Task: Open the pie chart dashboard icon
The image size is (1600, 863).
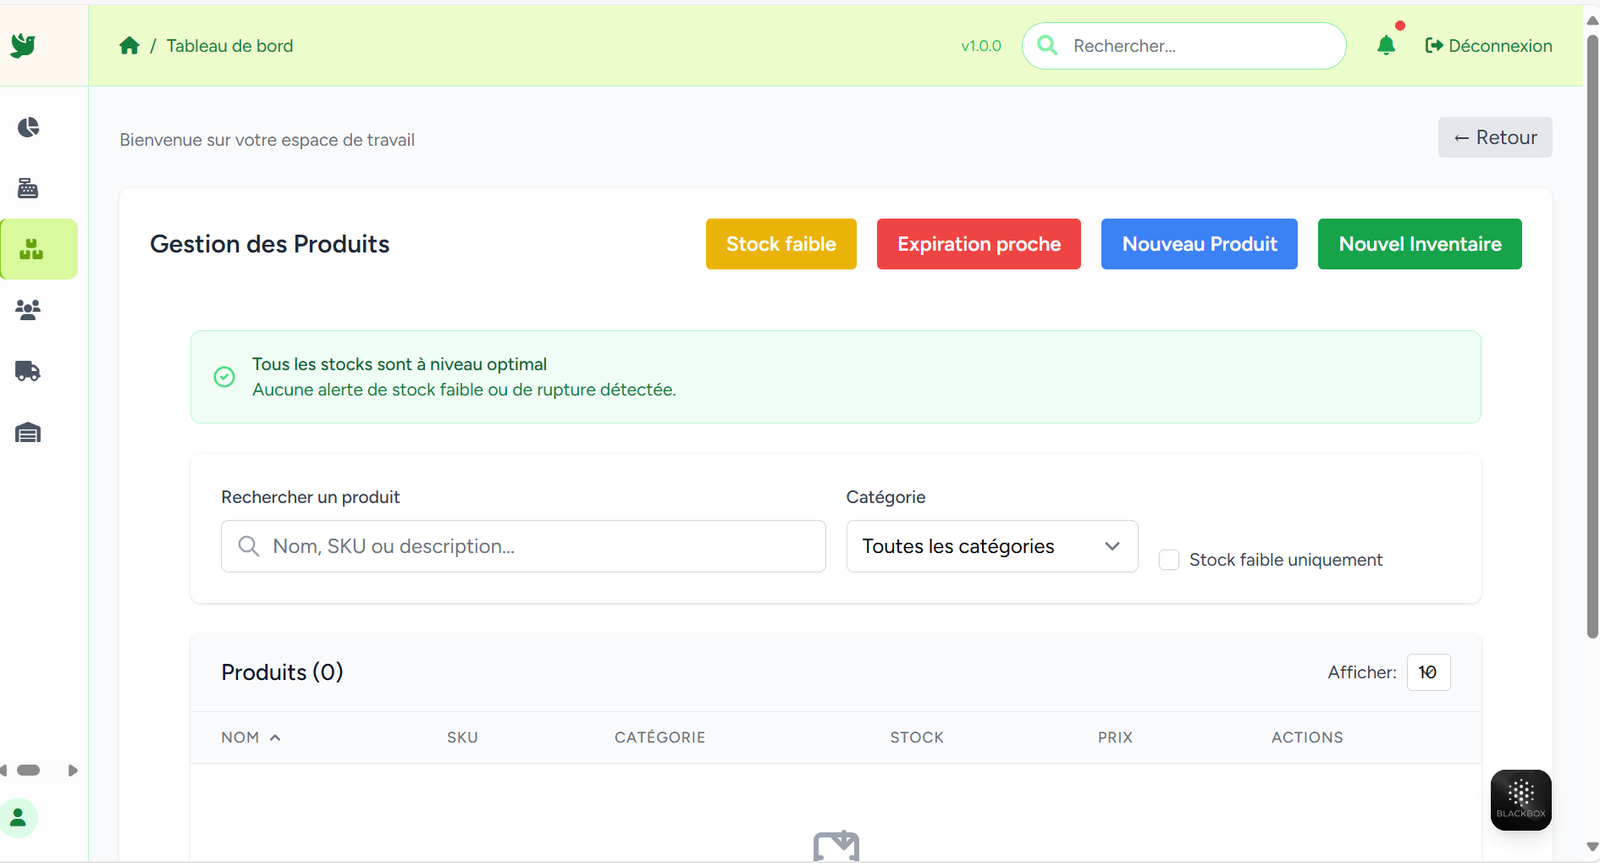Action: (x=28, y=127)
